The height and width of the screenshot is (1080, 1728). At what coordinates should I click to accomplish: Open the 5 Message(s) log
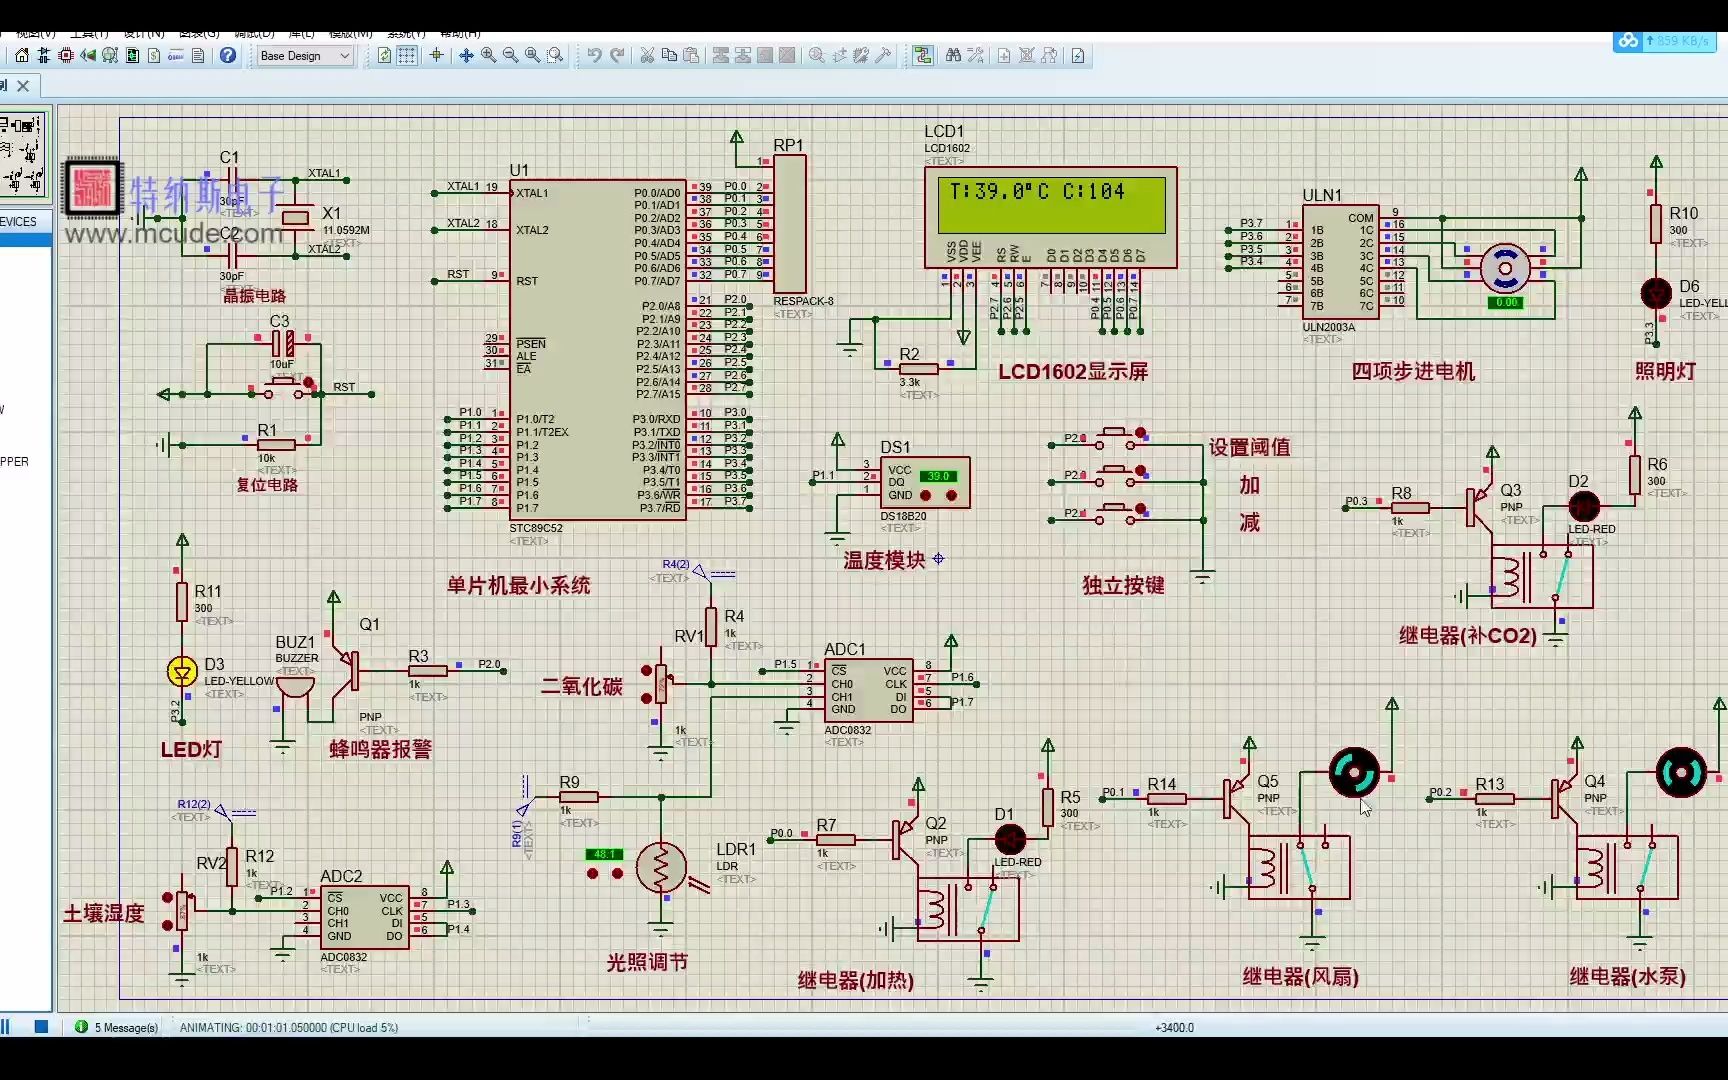(117, 1027)
